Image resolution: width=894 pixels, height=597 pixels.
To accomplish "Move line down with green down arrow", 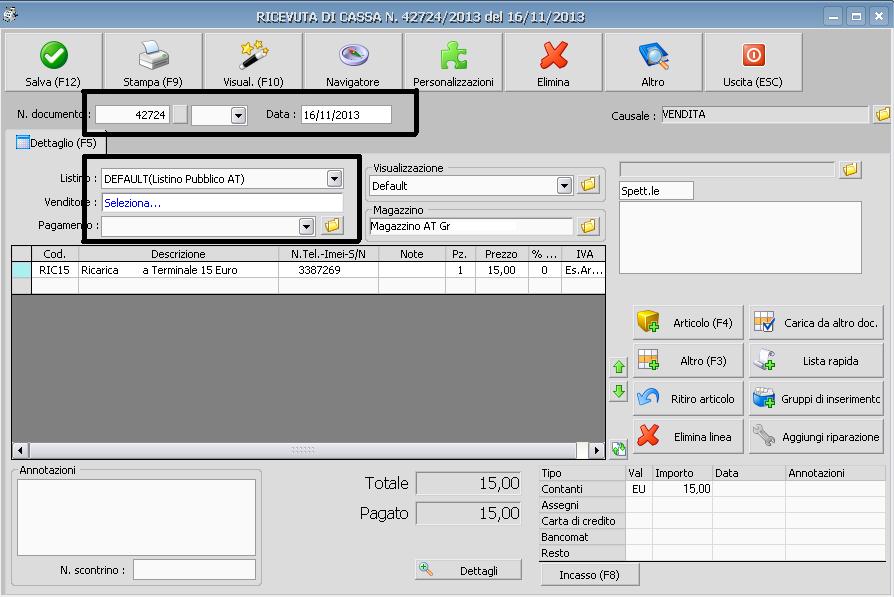I will (x=619, y=392).
